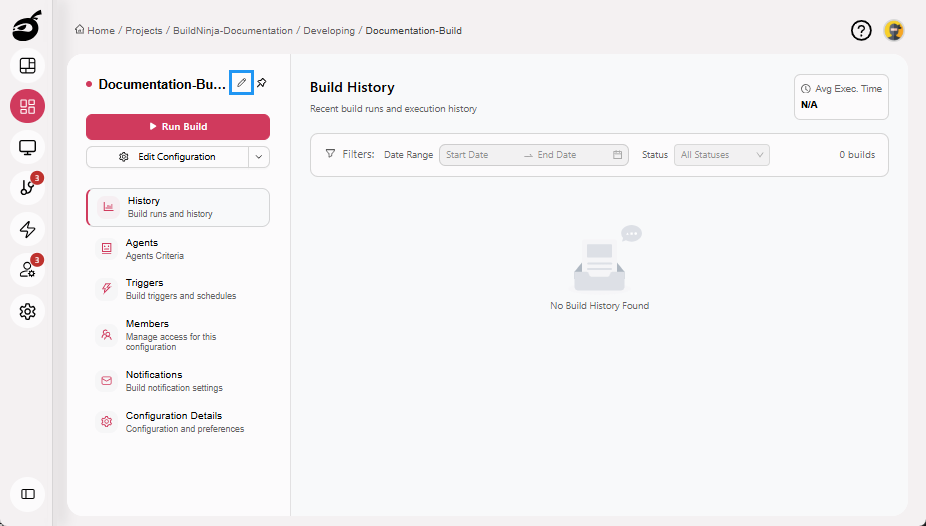Select the Configuration Details menu item
Viewport: 926px width, 526px height.
tap(178, 422)
